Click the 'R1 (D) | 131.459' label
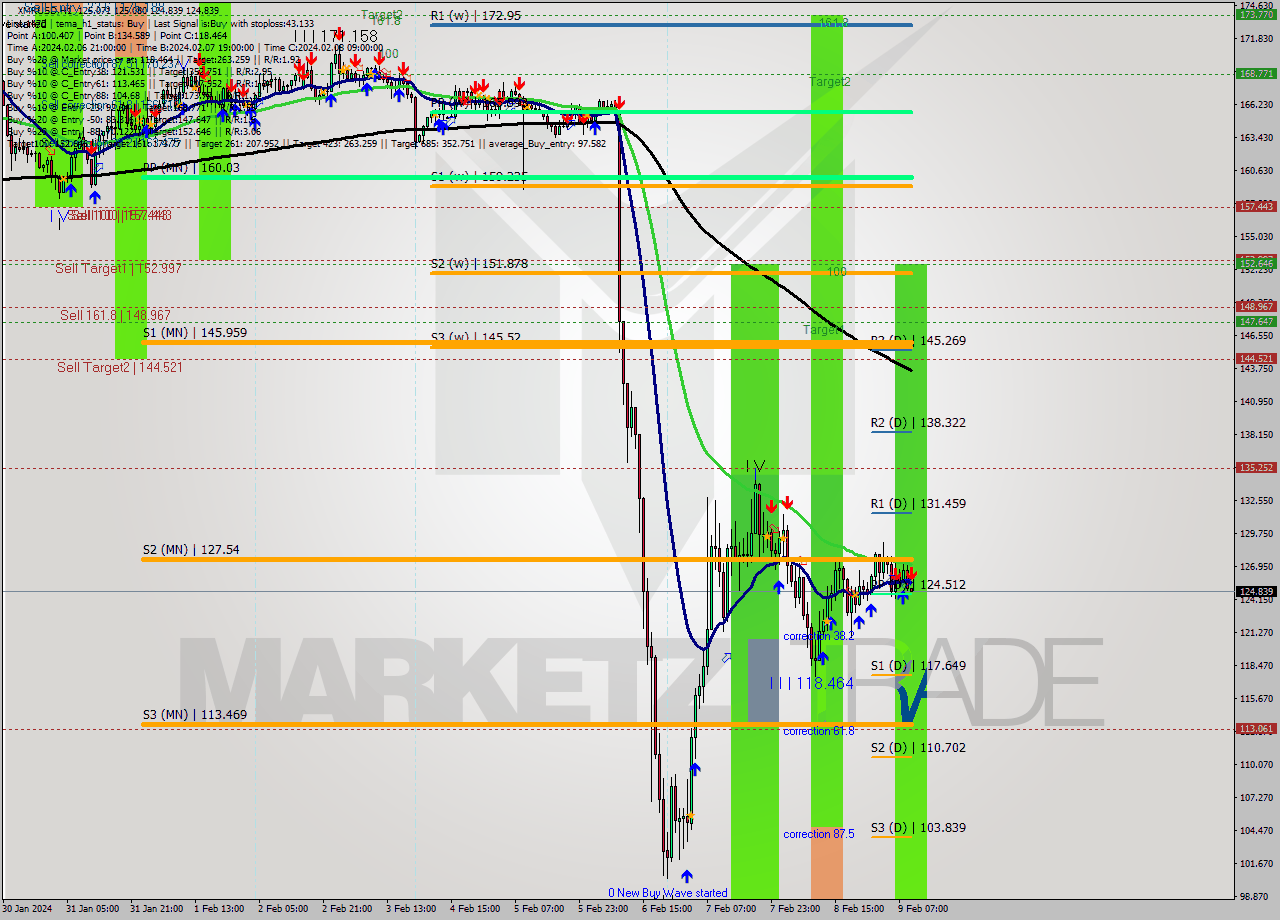Screen dimensions: 1280x920 (918, 504)
